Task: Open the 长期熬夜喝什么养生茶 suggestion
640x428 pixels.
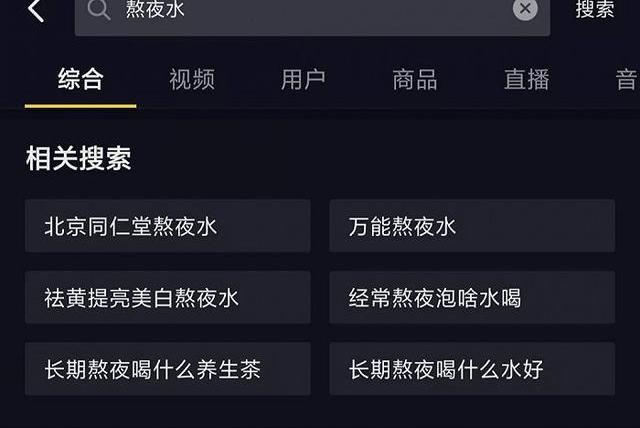Action: point(168,370)
